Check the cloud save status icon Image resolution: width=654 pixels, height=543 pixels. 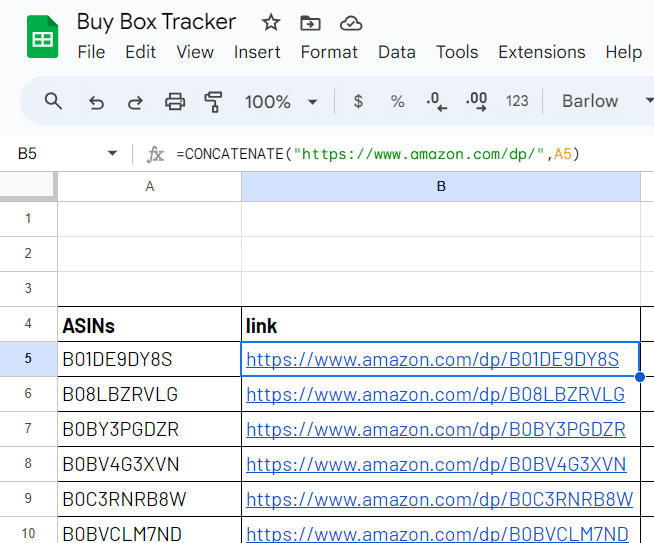(x=351, y=22)
